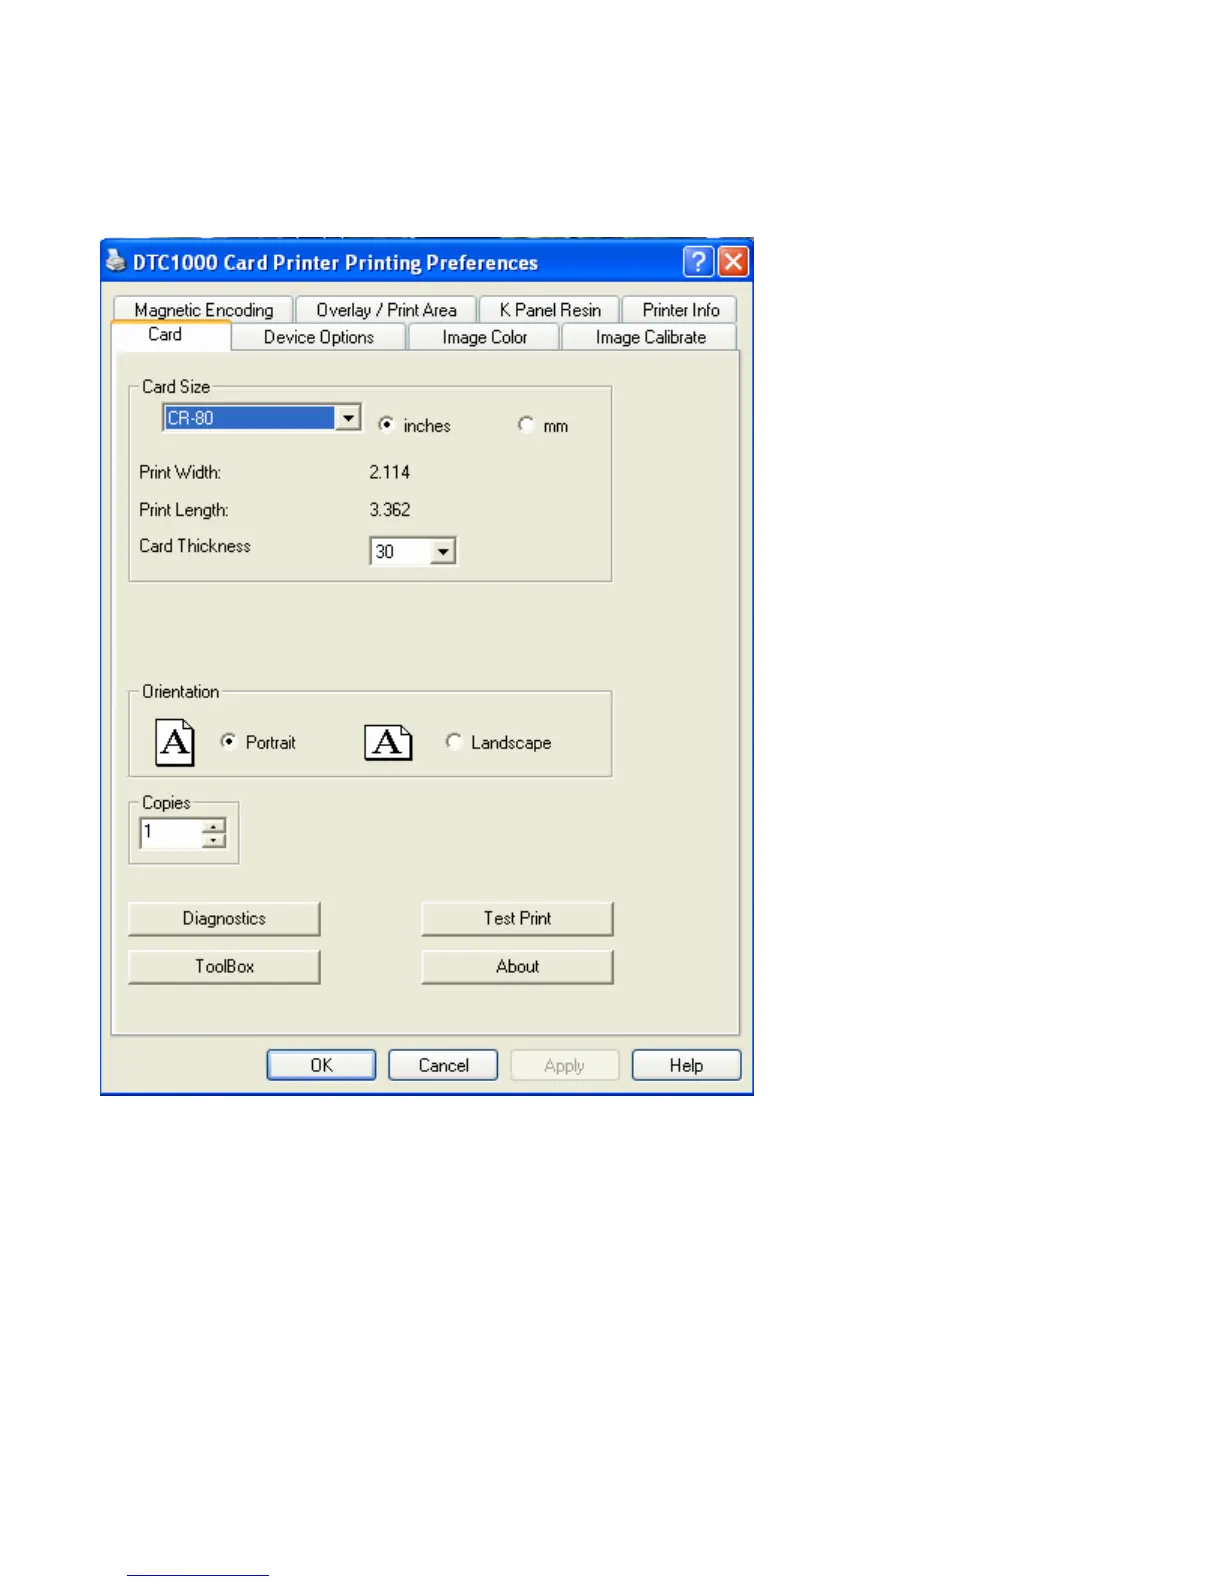Increase copies with the up arrow
This screenshot has width=1224, height=1584.
click(x=214, y=826)
